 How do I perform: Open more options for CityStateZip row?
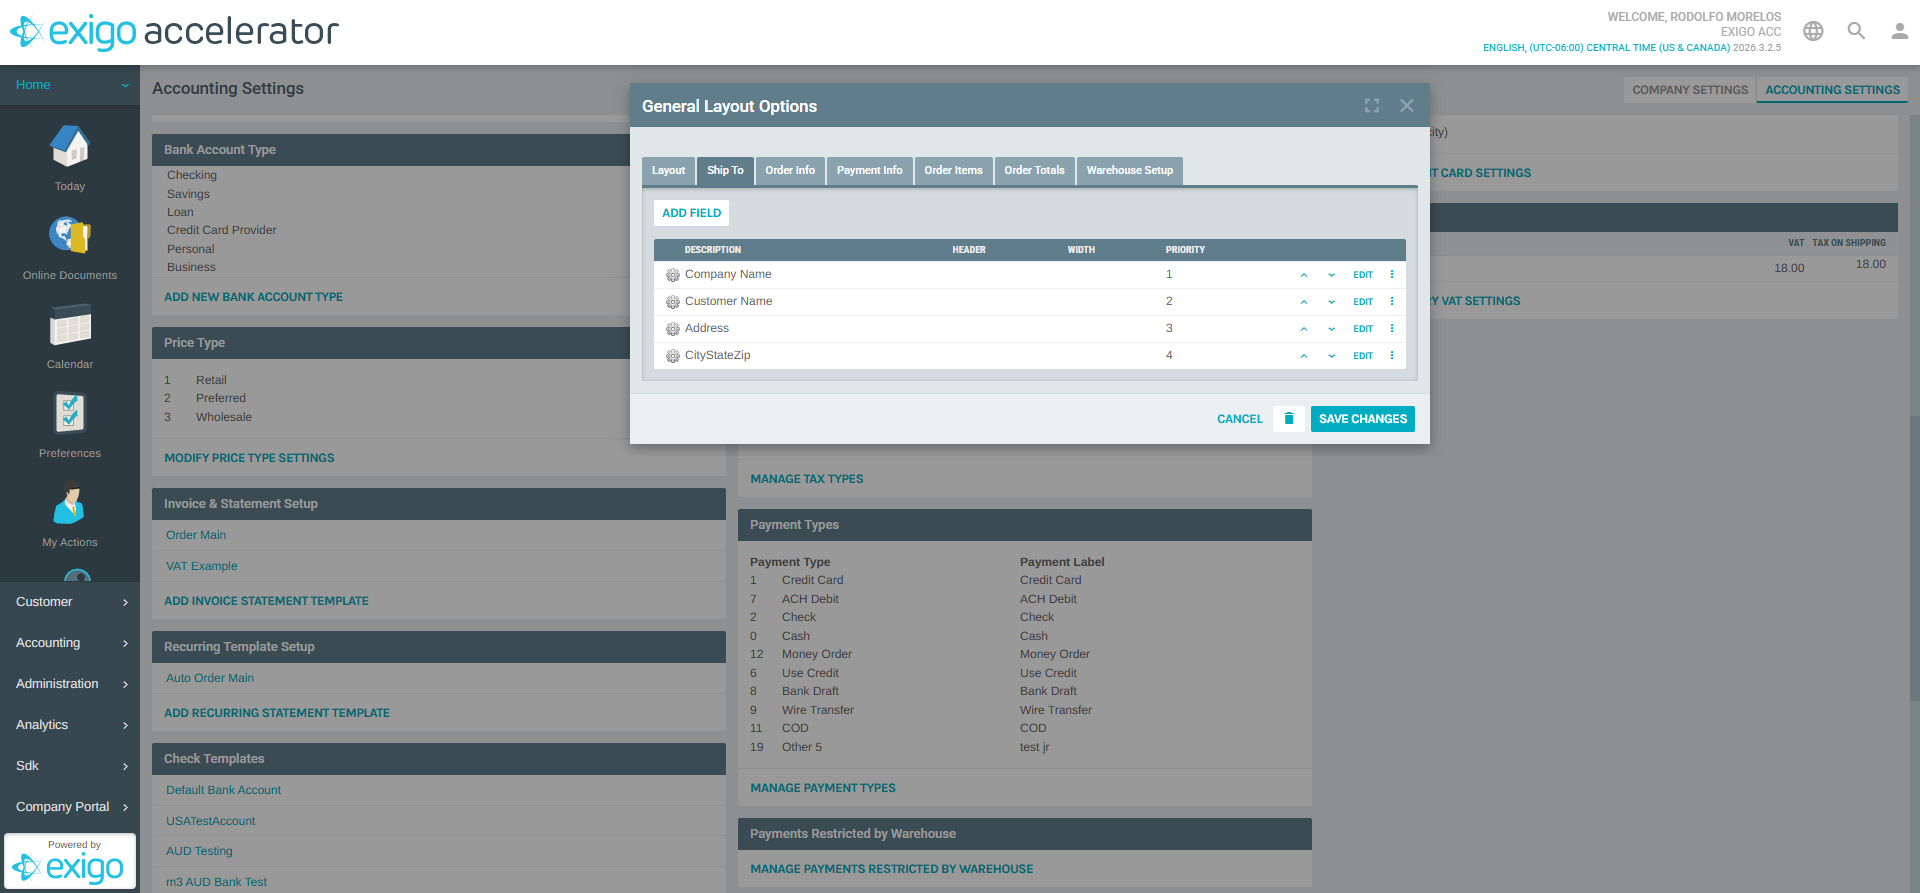pyautogui.click(x=1392, y=355)
